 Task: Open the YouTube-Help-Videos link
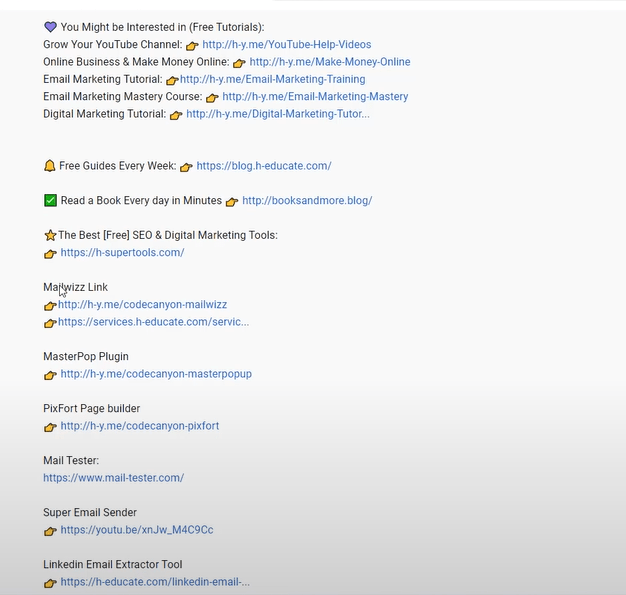pyautogui.click(x=287, y=44)
